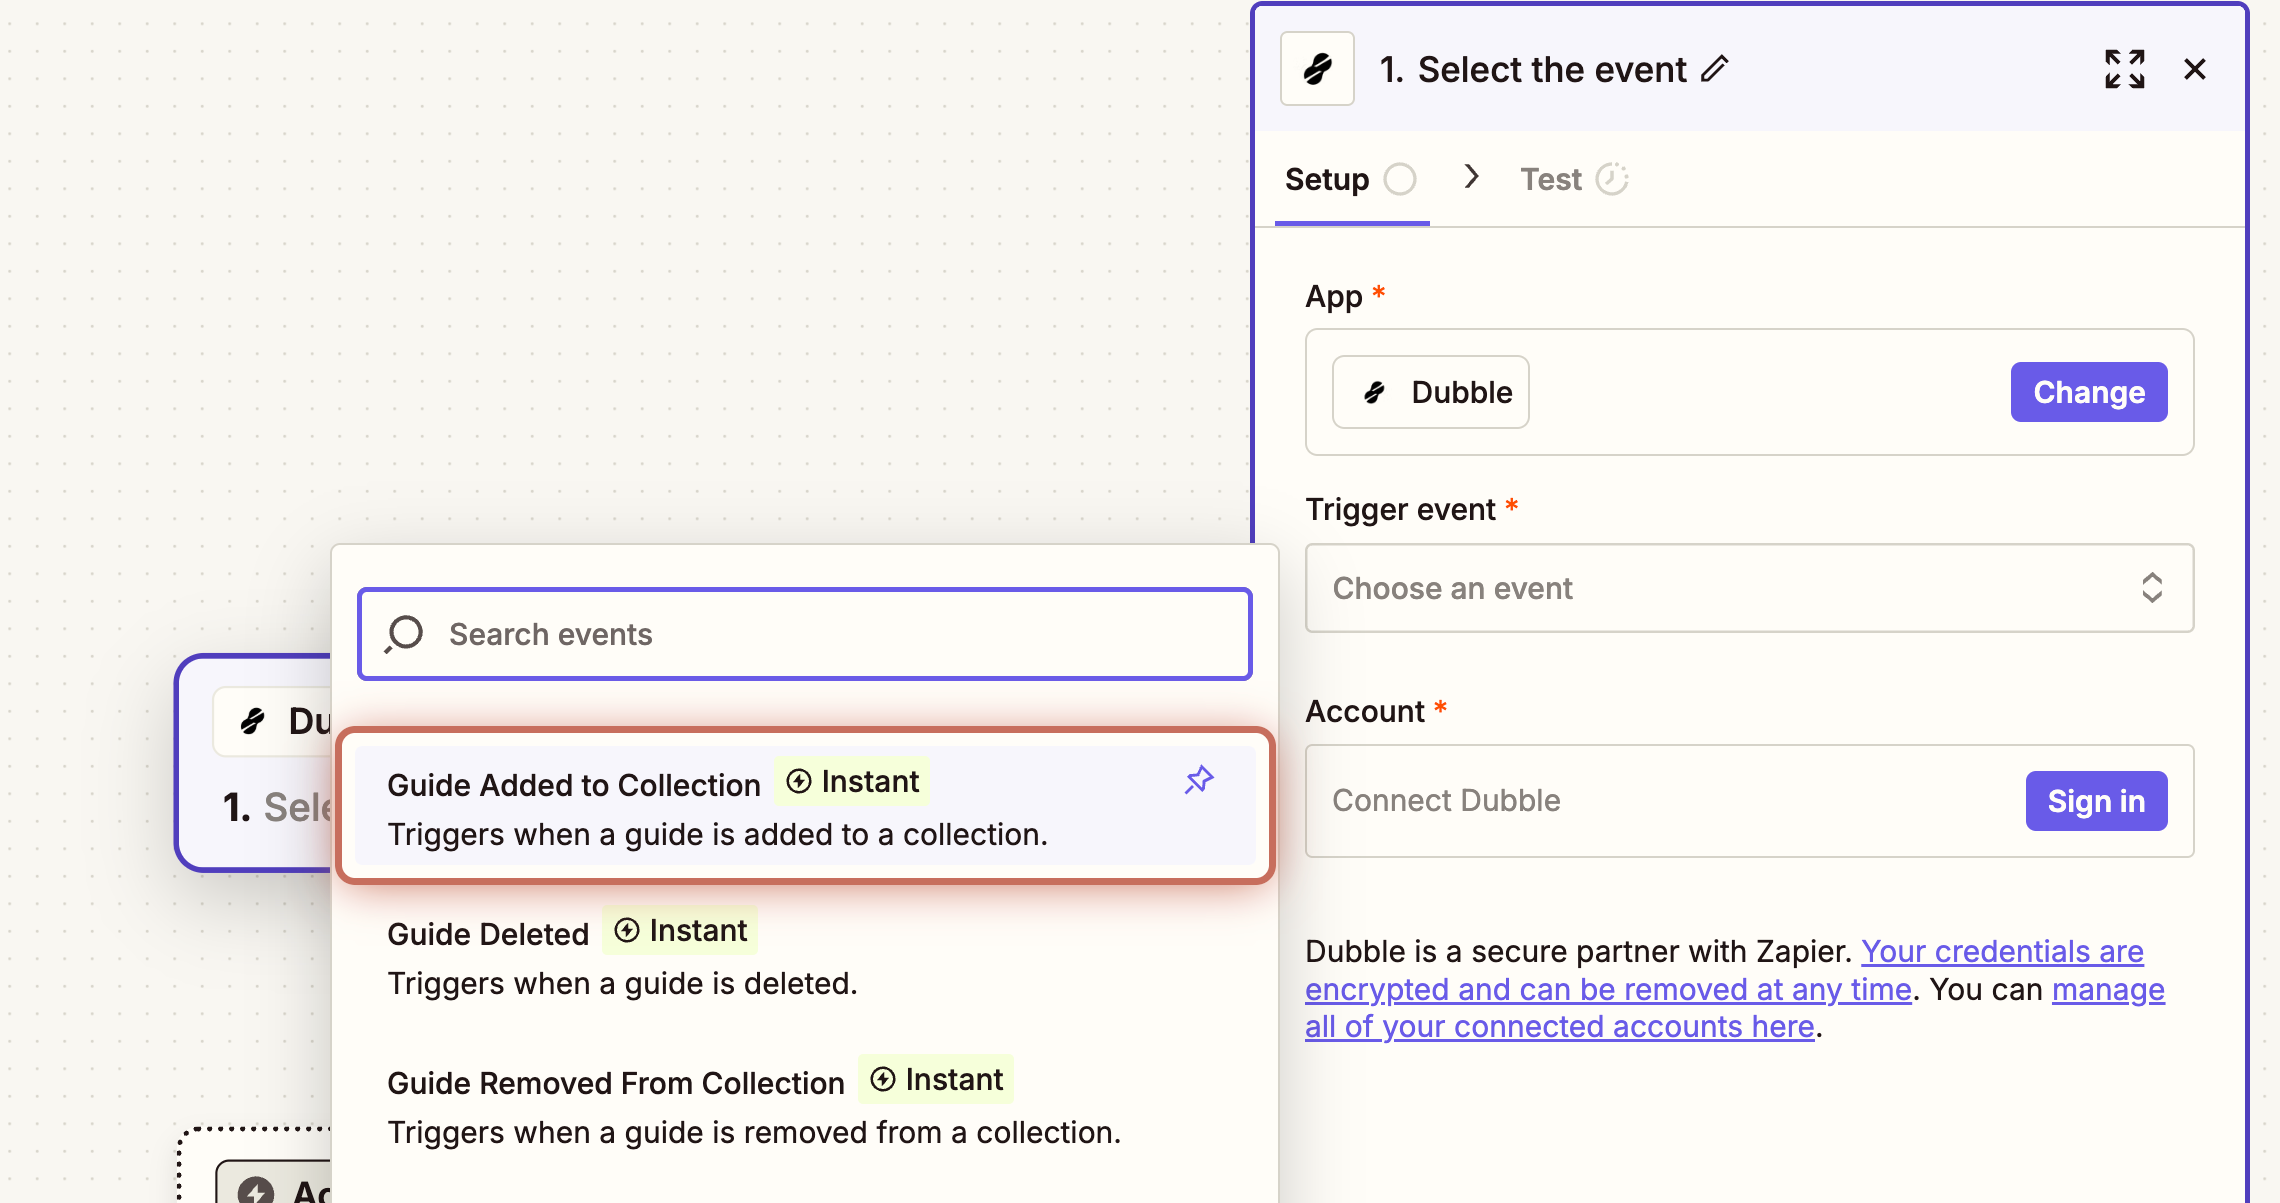Click the Dubble logo in panel header

tap(1317, 69)
